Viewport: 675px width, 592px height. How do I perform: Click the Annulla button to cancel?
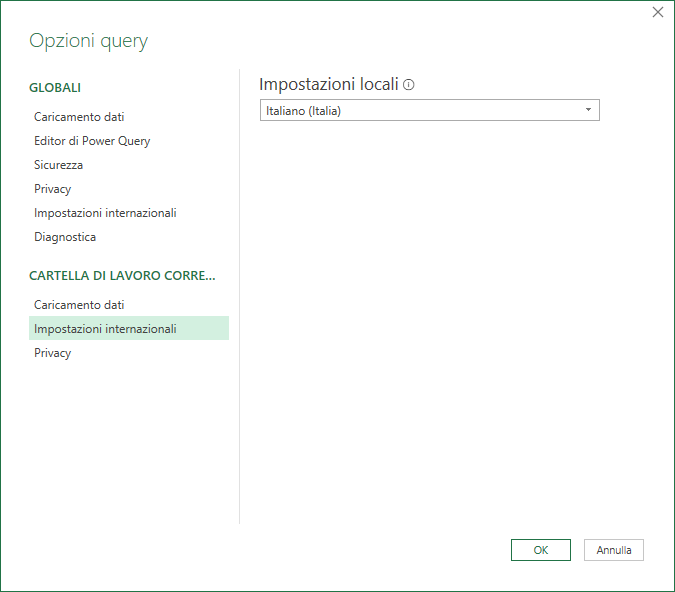point(613,550)
